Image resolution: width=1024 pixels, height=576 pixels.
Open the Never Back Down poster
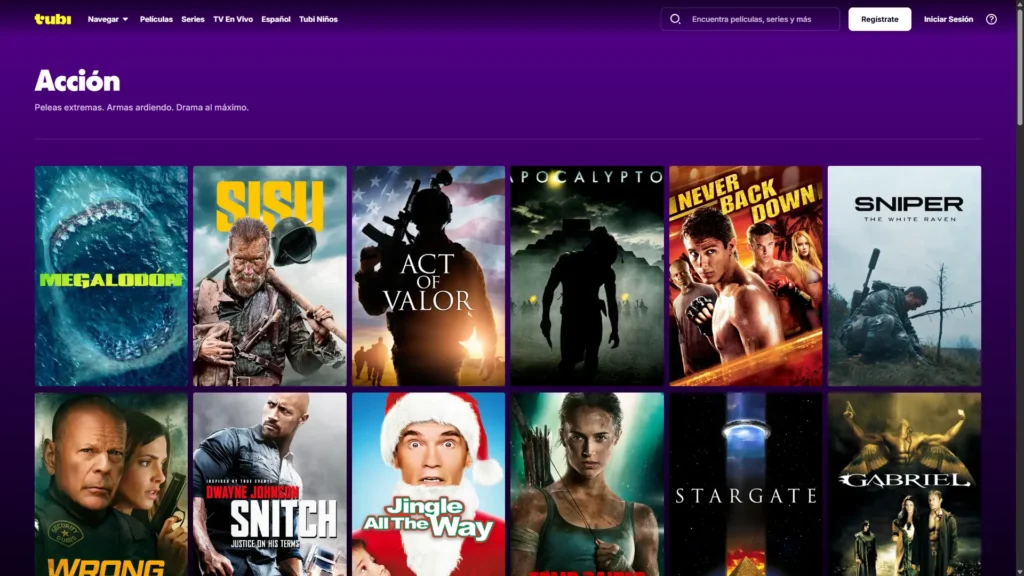click(x=746, y=275)
